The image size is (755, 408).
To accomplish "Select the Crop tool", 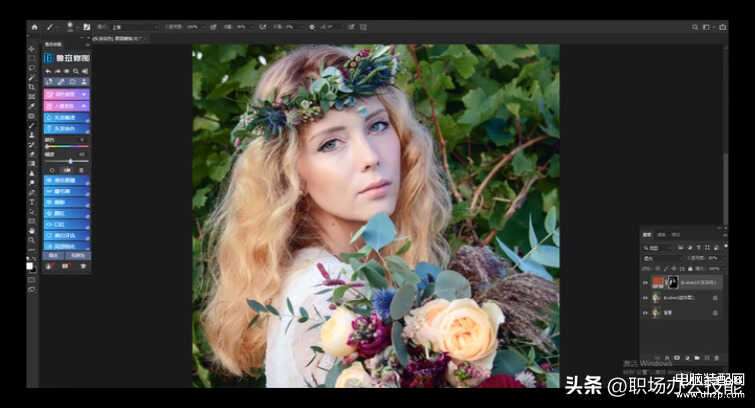I will coord(32,87).
